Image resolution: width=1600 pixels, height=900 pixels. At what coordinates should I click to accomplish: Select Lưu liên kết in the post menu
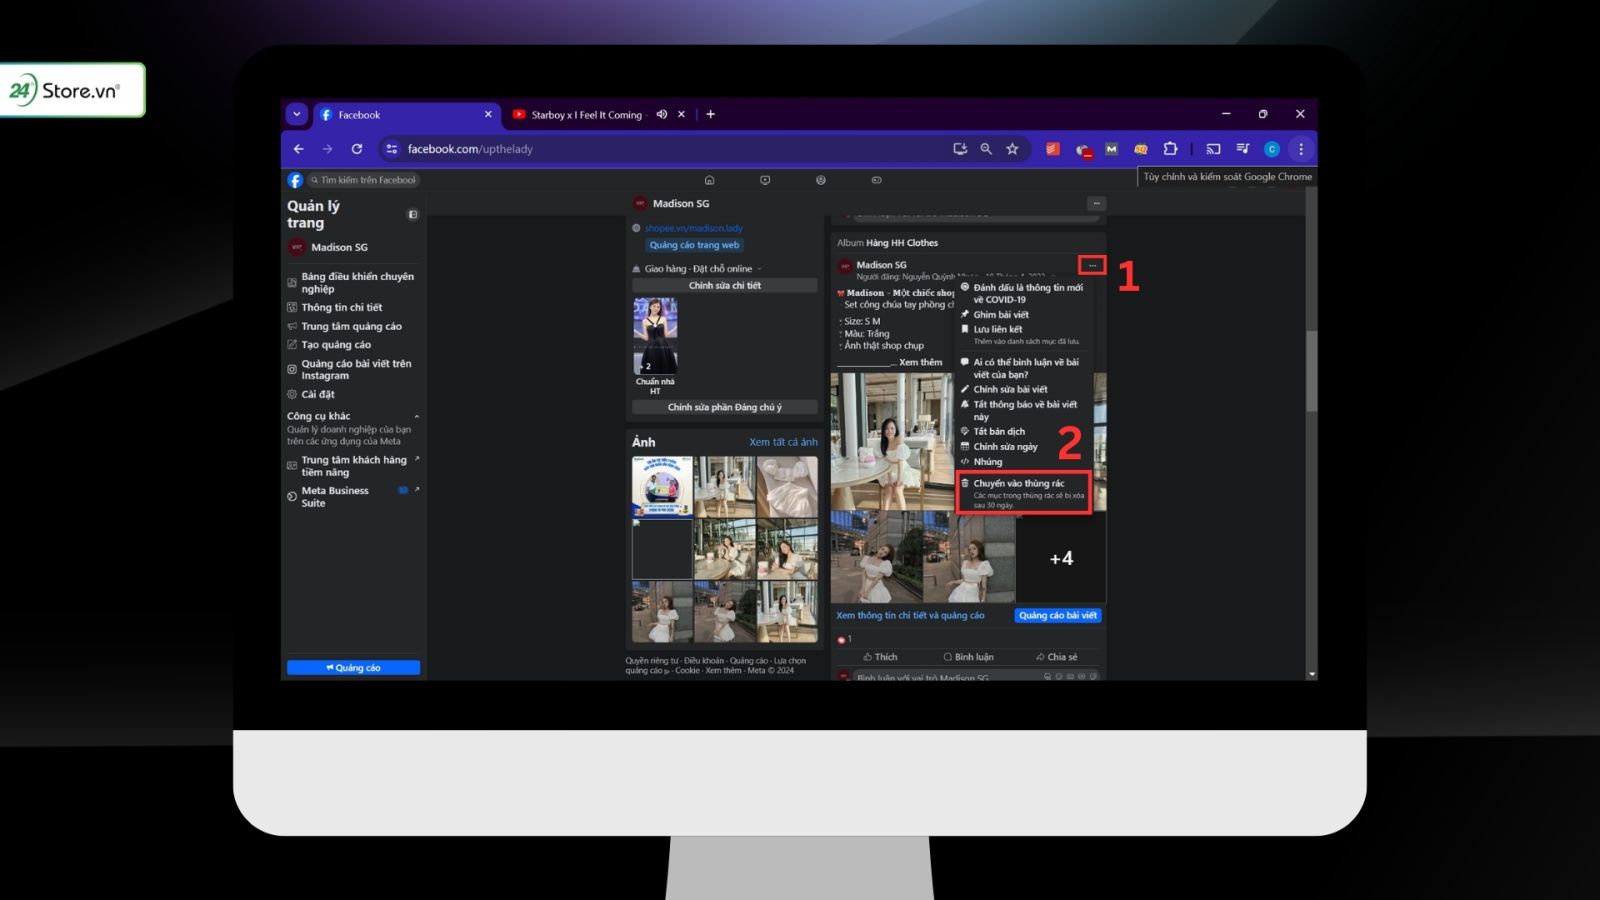998,329
